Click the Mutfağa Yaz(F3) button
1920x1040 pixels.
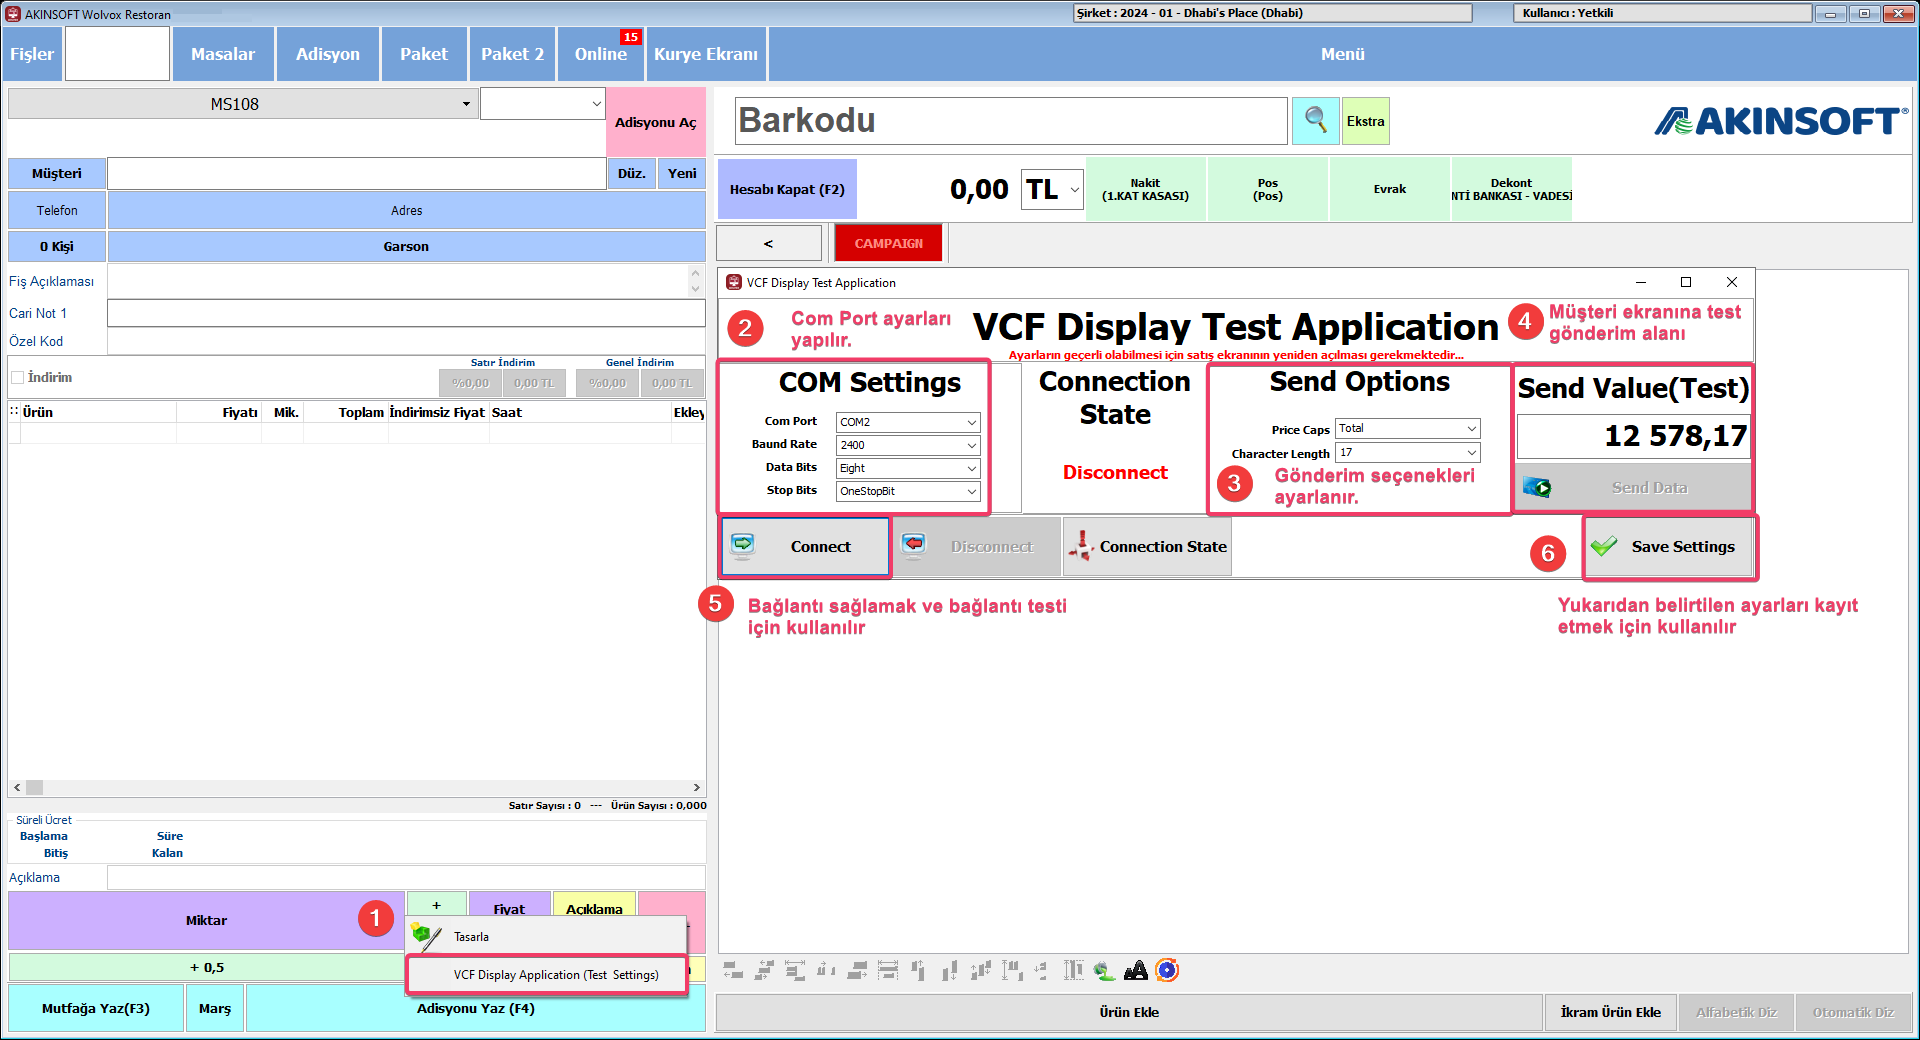pos(96,1008)
